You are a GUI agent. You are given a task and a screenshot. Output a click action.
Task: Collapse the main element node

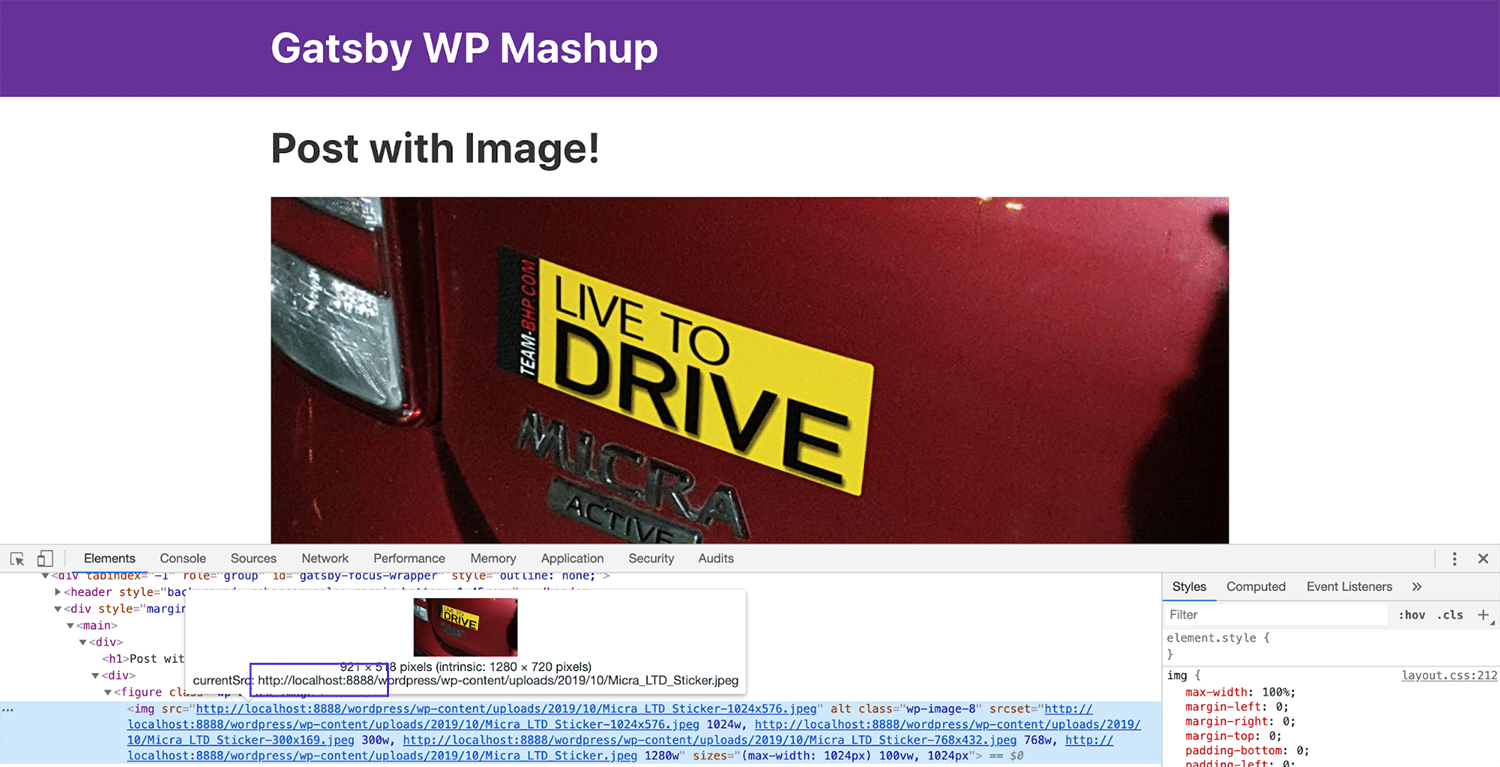[x=71, y=626]
